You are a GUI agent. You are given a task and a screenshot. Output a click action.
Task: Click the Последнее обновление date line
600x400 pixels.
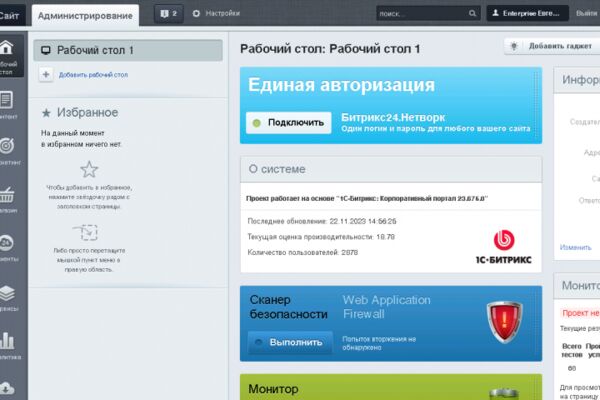[322, 221]
